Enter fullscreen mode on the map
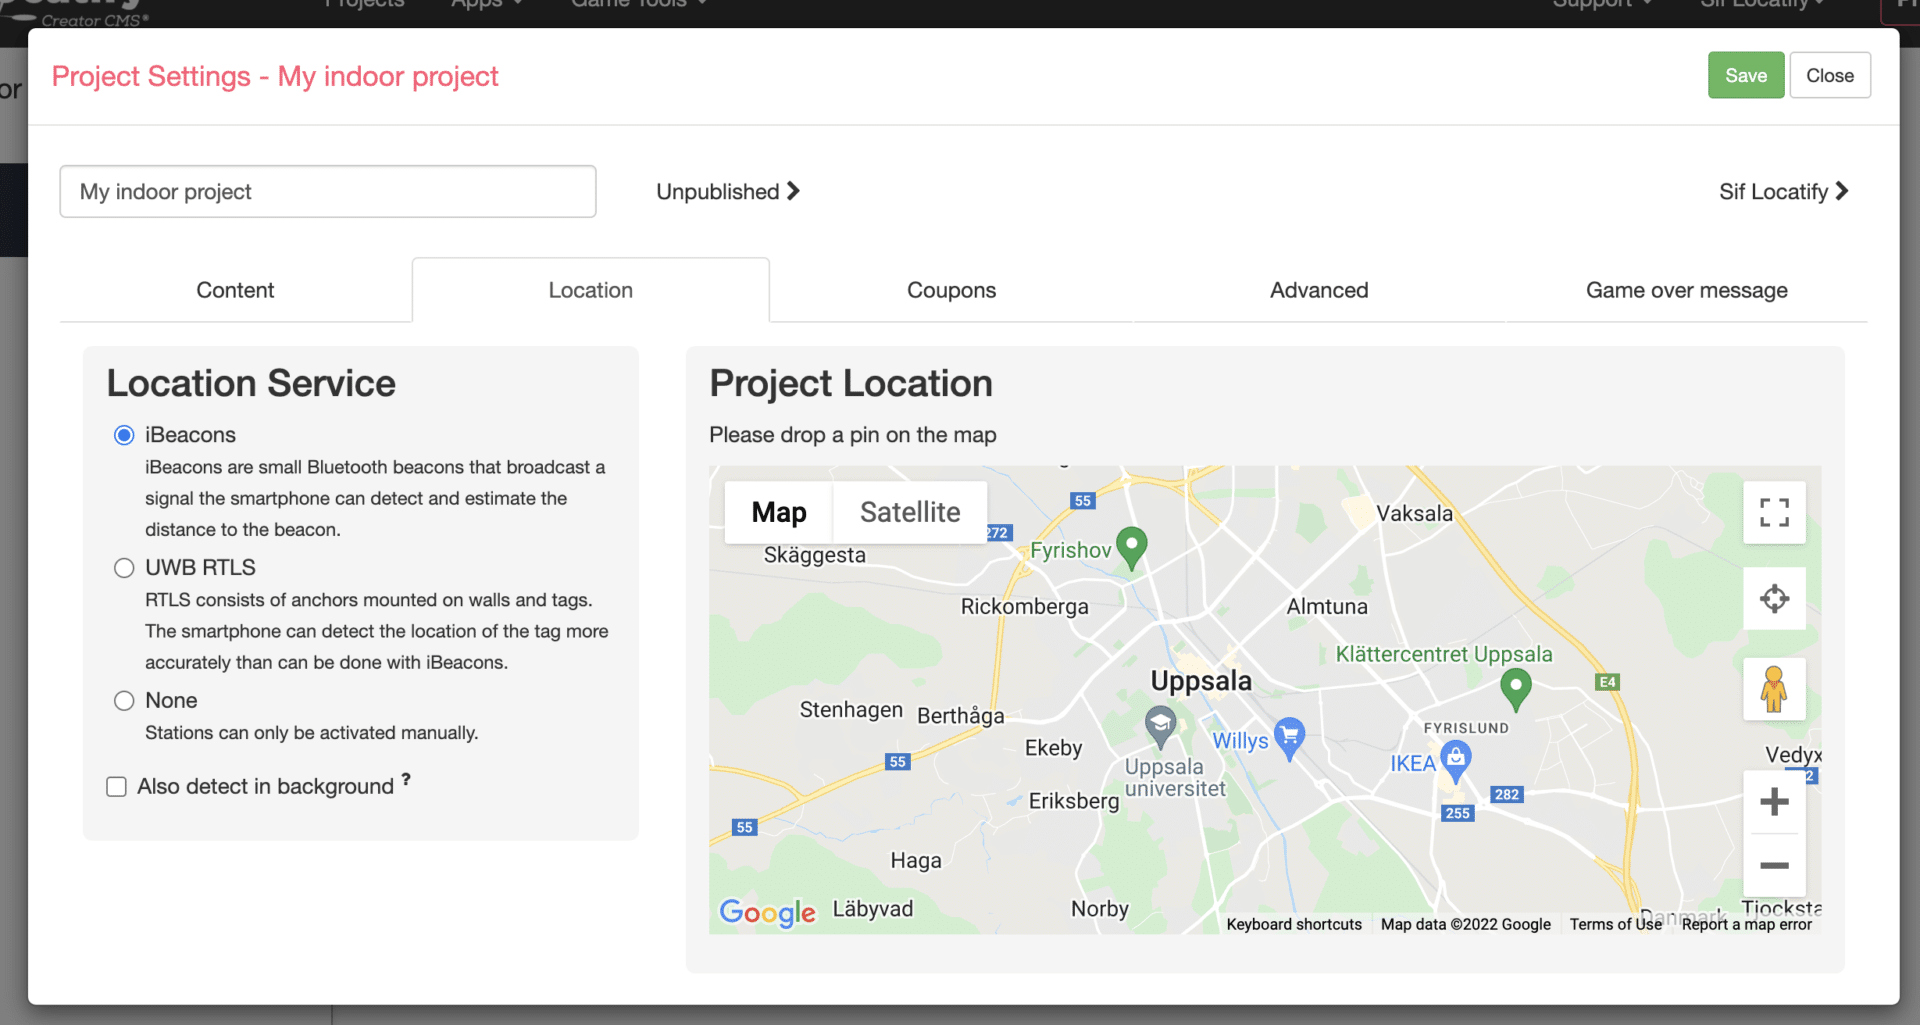The width and height of the screenshot is (1920, 1025). click(1774, 512)
